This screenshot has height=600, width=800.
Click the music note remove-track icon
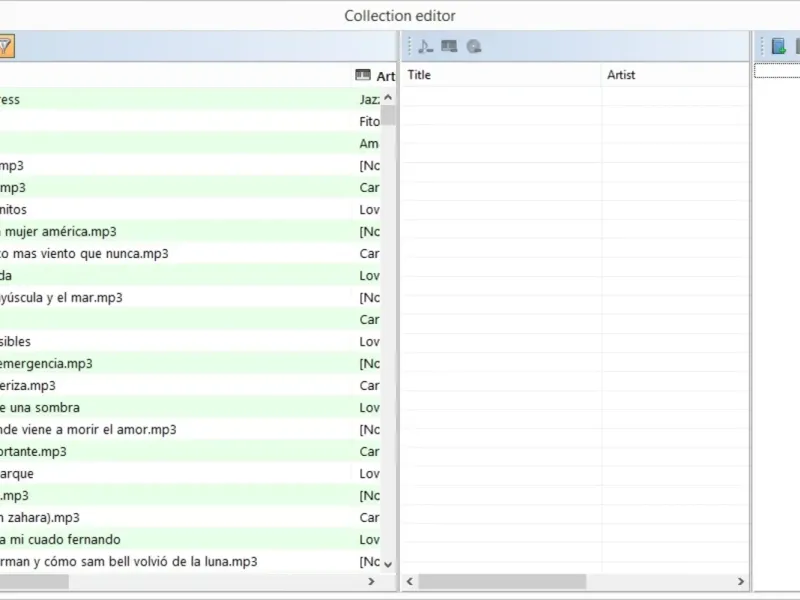tap(425, 46)
